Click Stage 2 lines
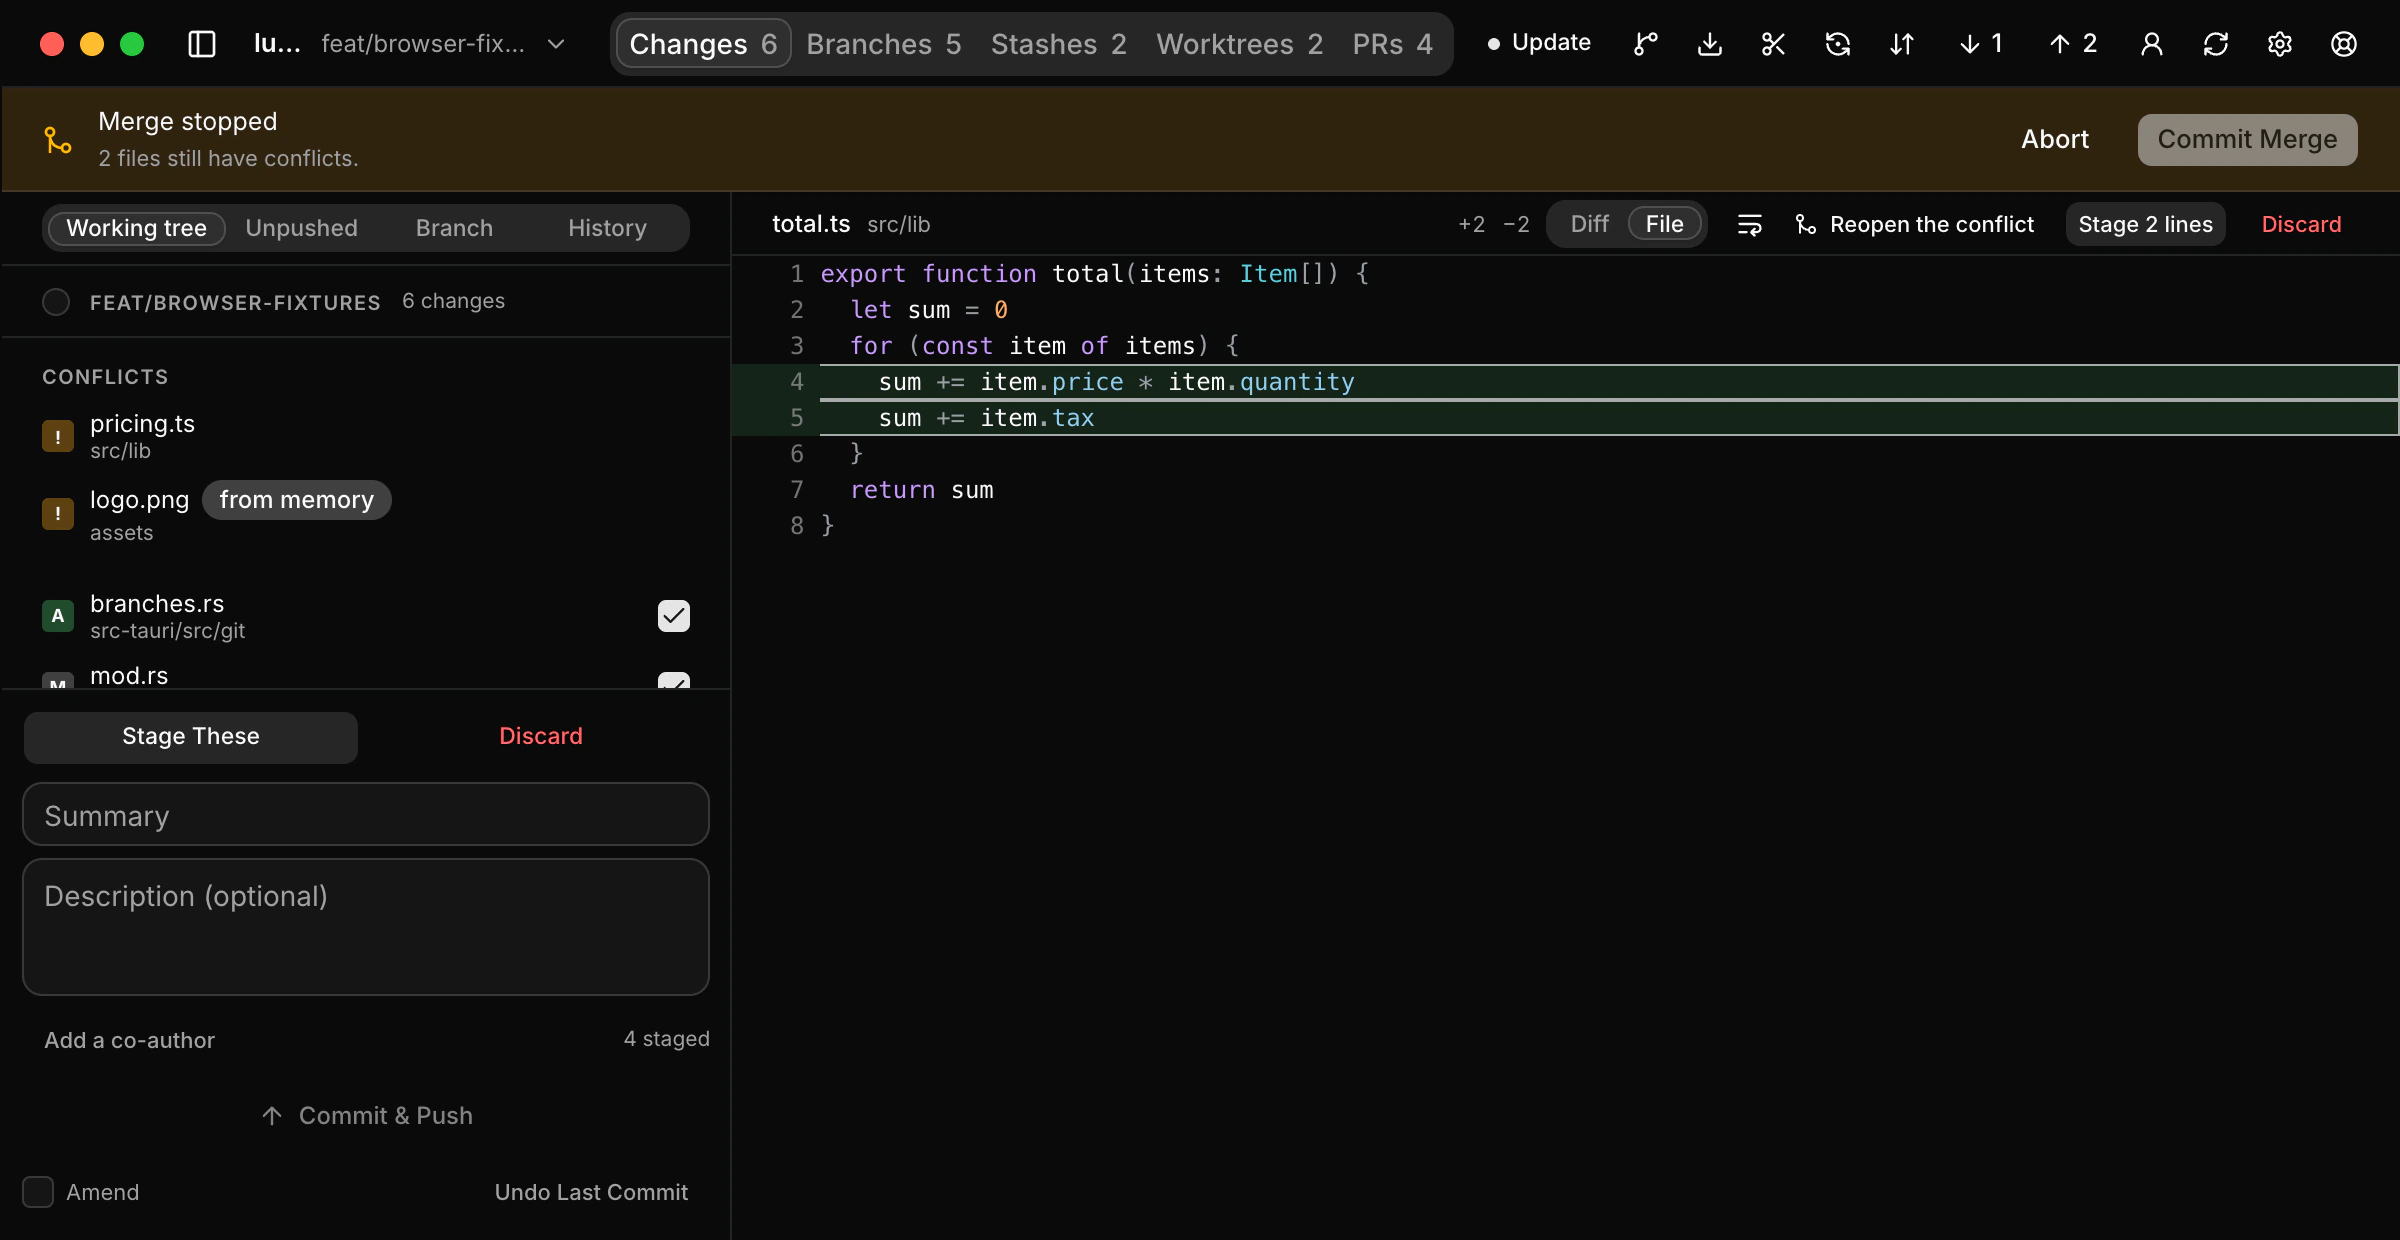The width and height of the screenshot is (2400, 1240). point(2146,224)
